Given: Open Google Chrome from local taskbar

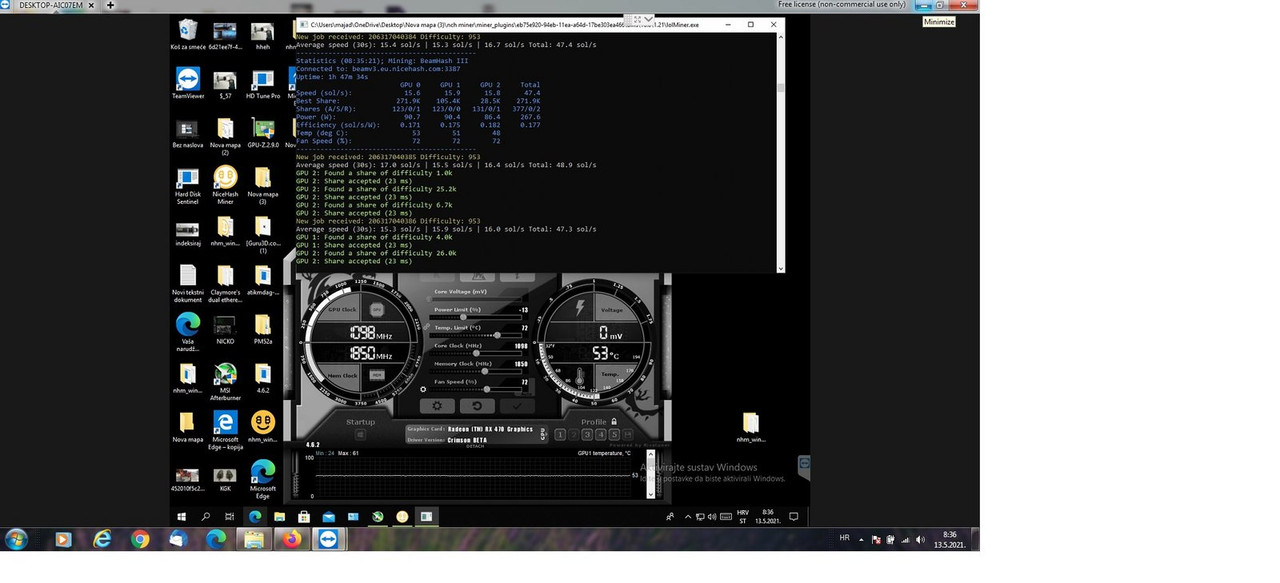Looking at the screenshot, I should (140, 539).
